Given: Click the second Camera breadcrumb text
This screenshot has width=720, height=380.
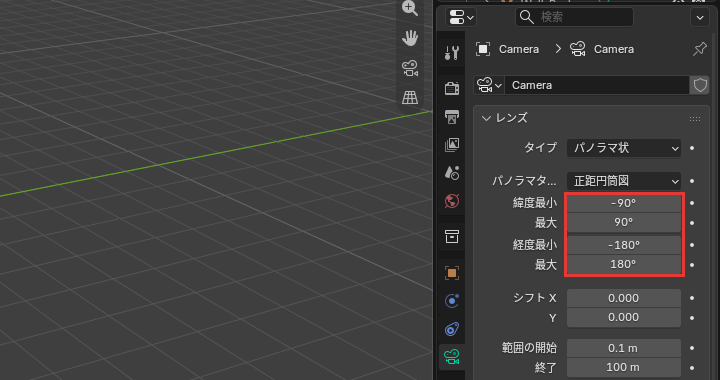Looking at the screenshot, I should click(x=614, y=49).
